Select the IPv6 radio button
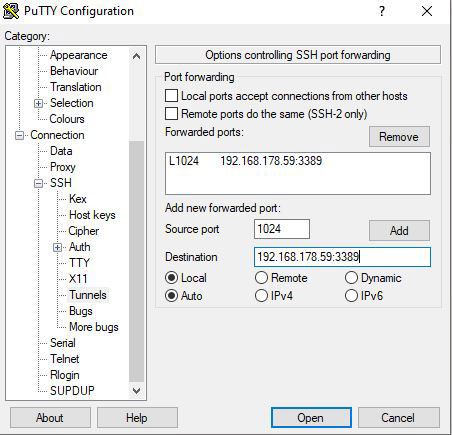 coord(351,296)
